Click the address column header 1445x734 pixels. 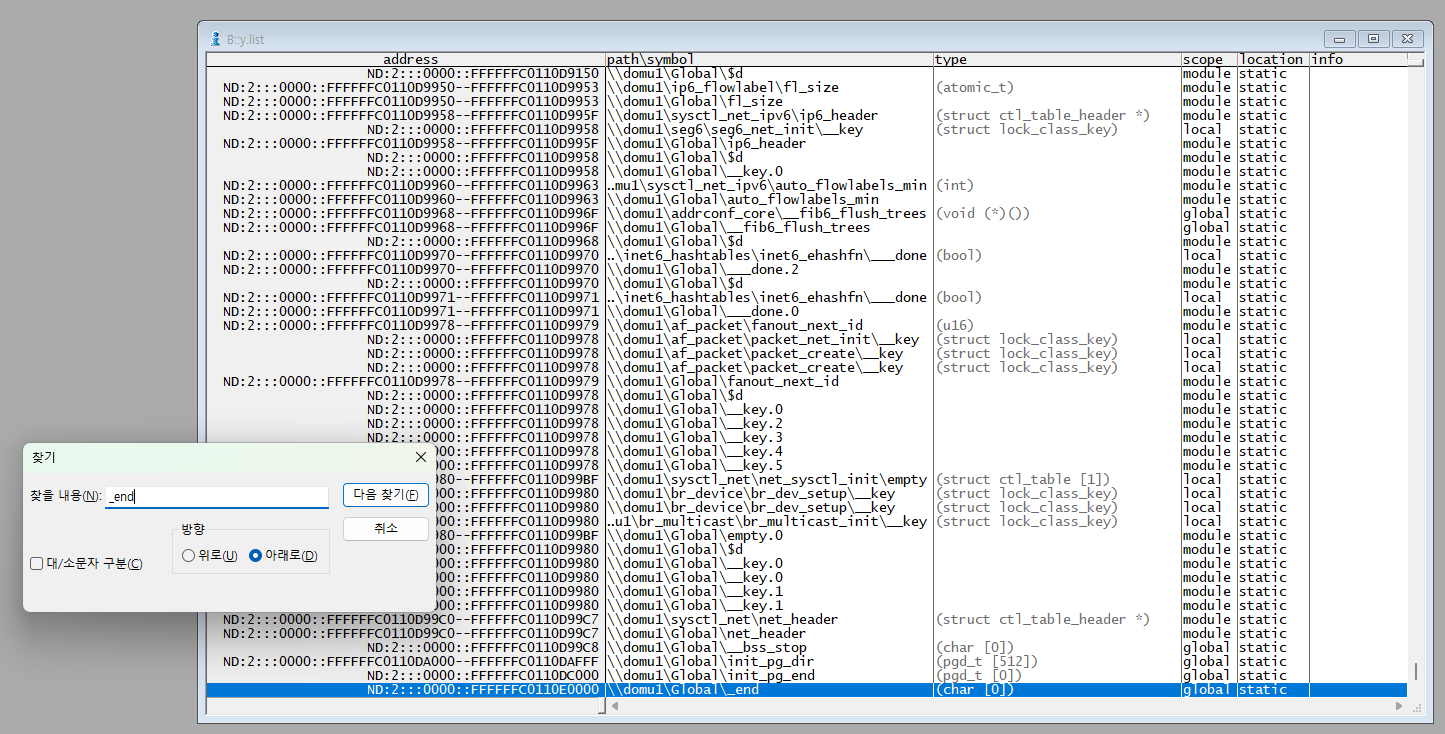pyautogui.click(x=410, y=60)
